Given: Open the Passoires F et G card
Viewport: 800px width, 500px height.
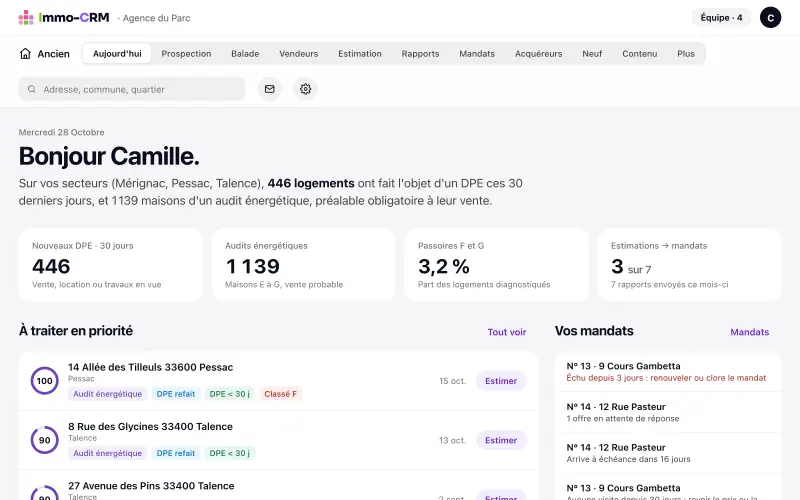Looking at the screenshot, I should point(496,265).
